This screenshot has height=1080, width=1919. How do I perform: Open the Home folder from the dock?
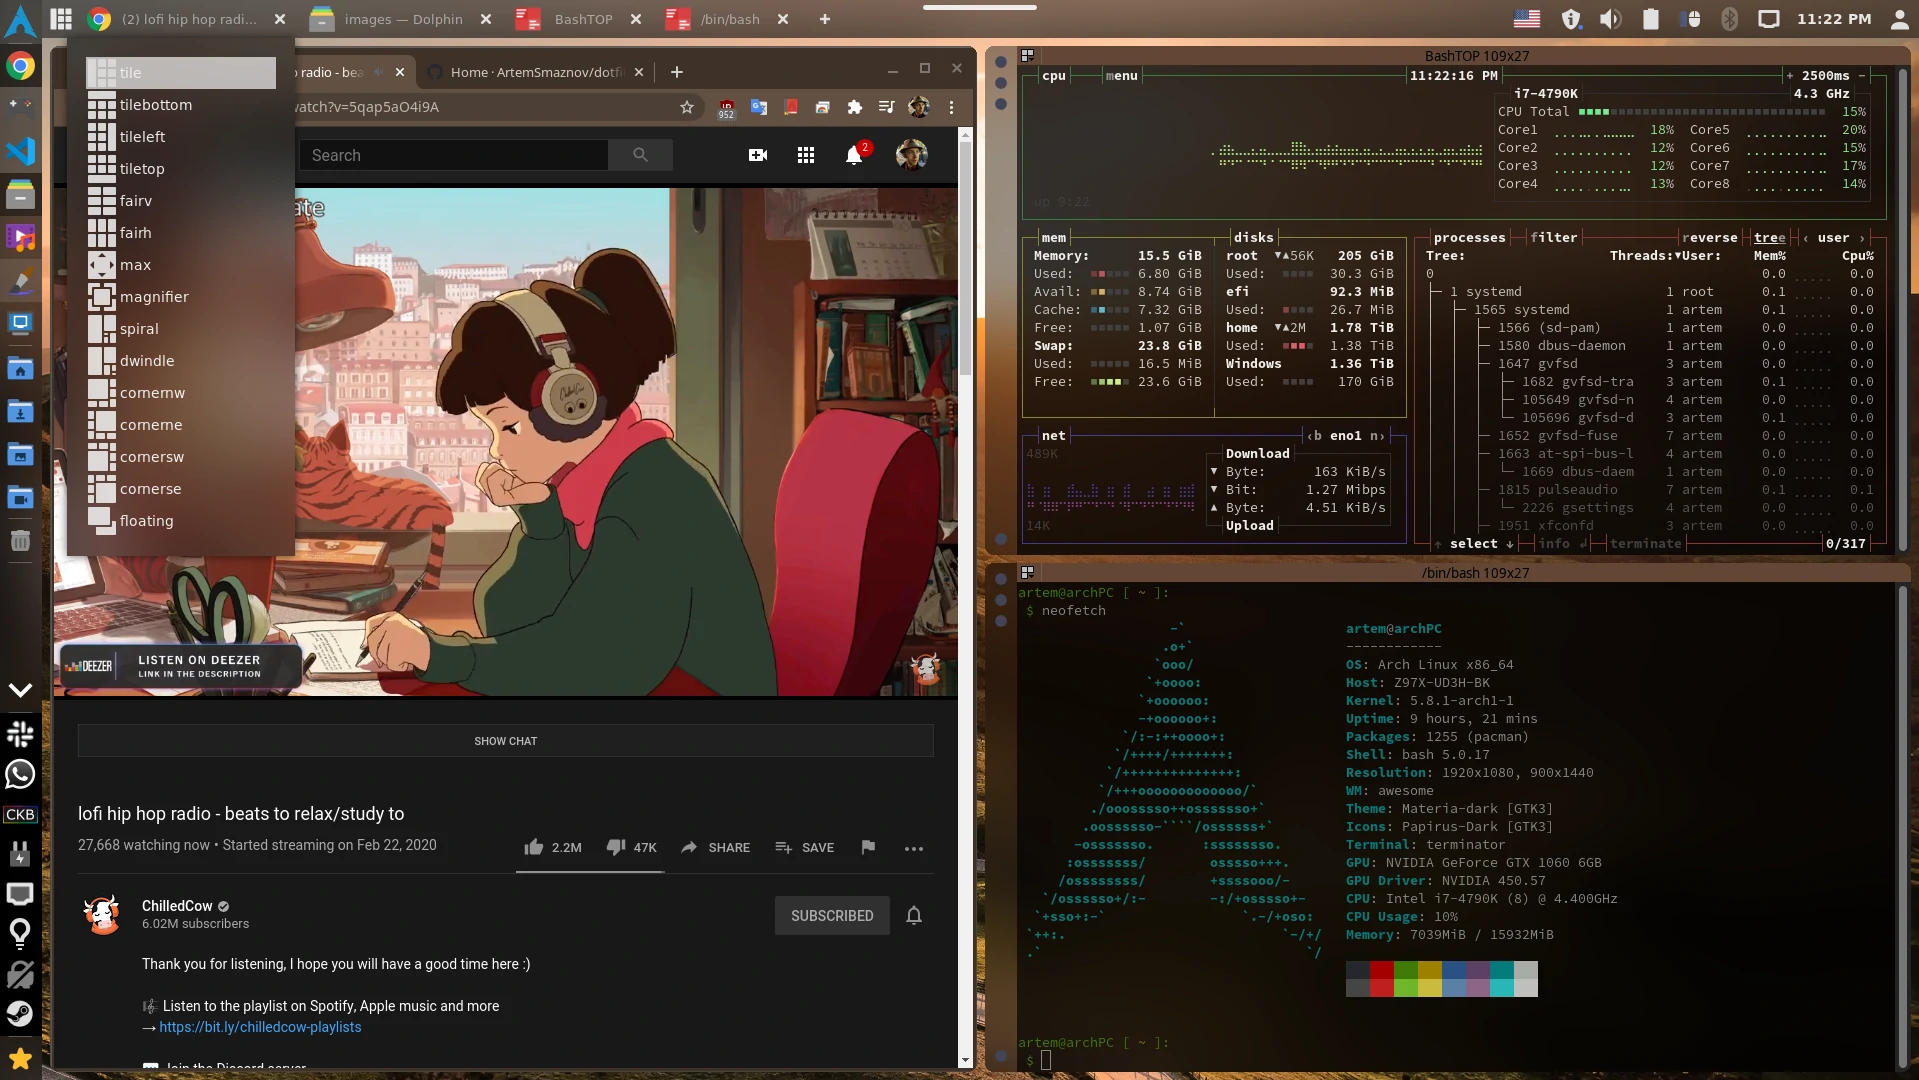coord(20,369)
